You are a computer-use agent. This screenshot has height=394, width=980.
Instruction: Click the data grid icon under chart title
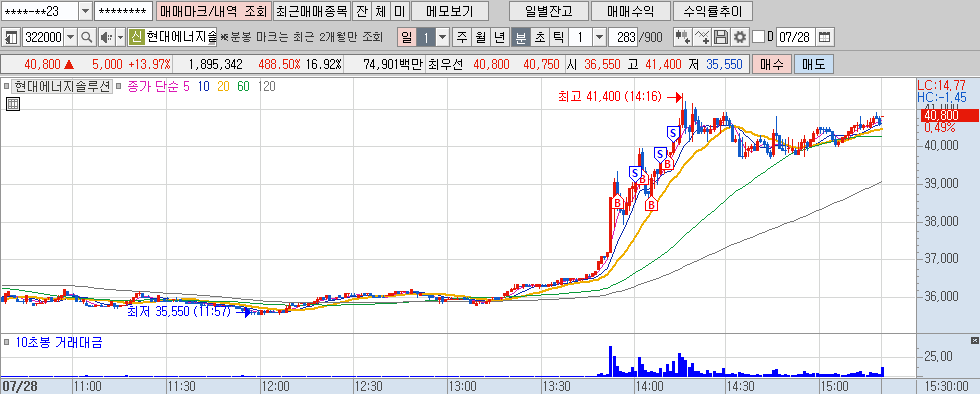pyautogui.click(x=12, y=104)
